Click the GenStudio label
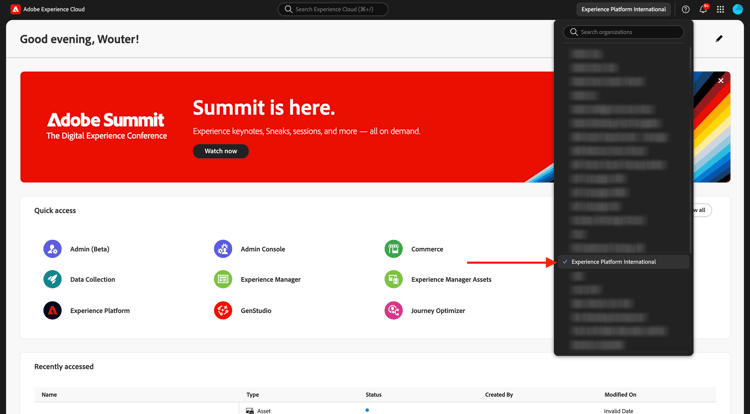This screenshot has width=750, height=414. pyautogui.click(x=256, y=311)
